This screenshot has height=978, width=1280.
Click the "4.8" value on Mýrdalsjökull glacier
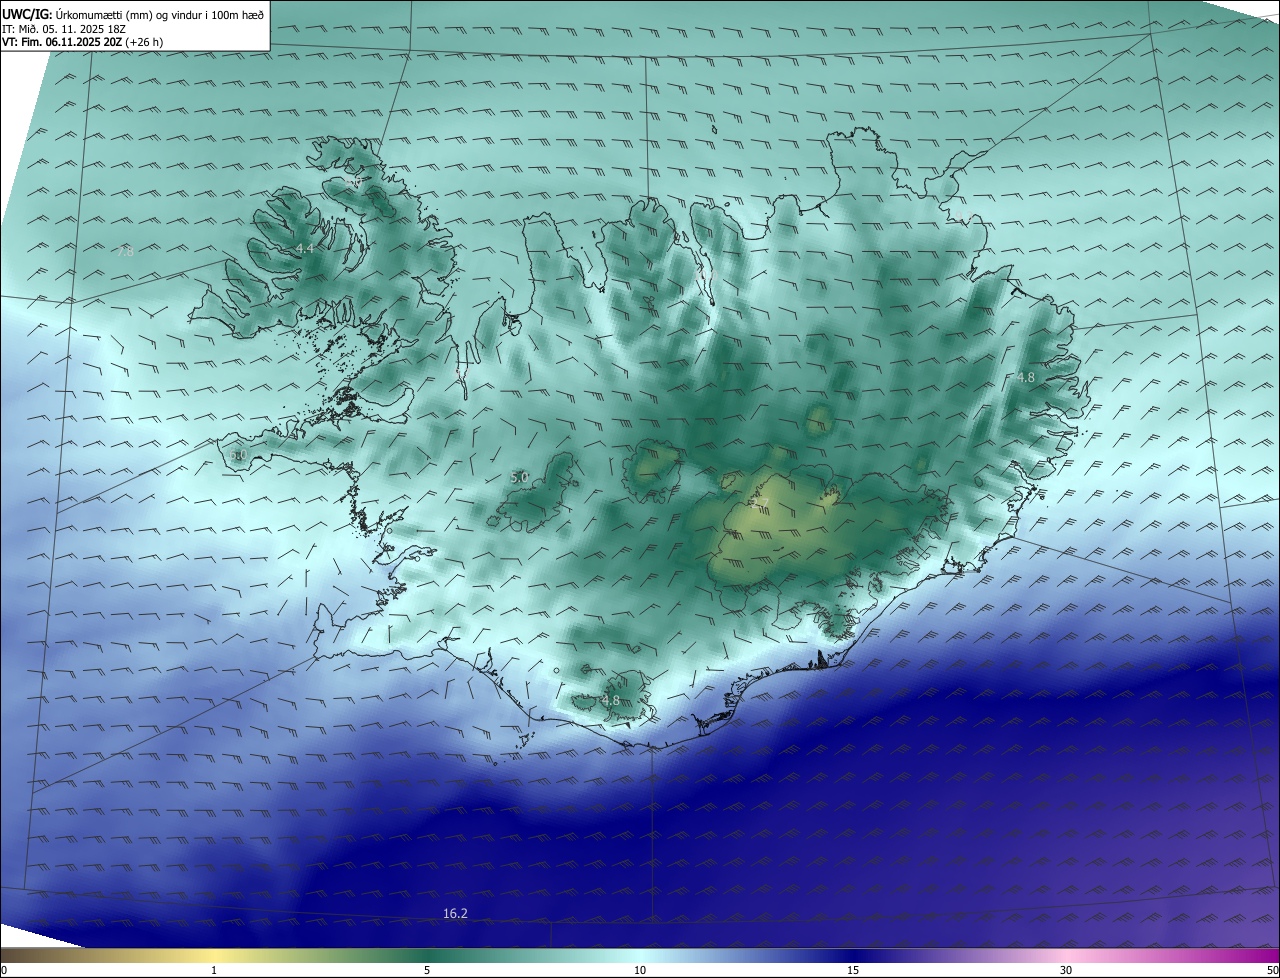click(610, 700)
